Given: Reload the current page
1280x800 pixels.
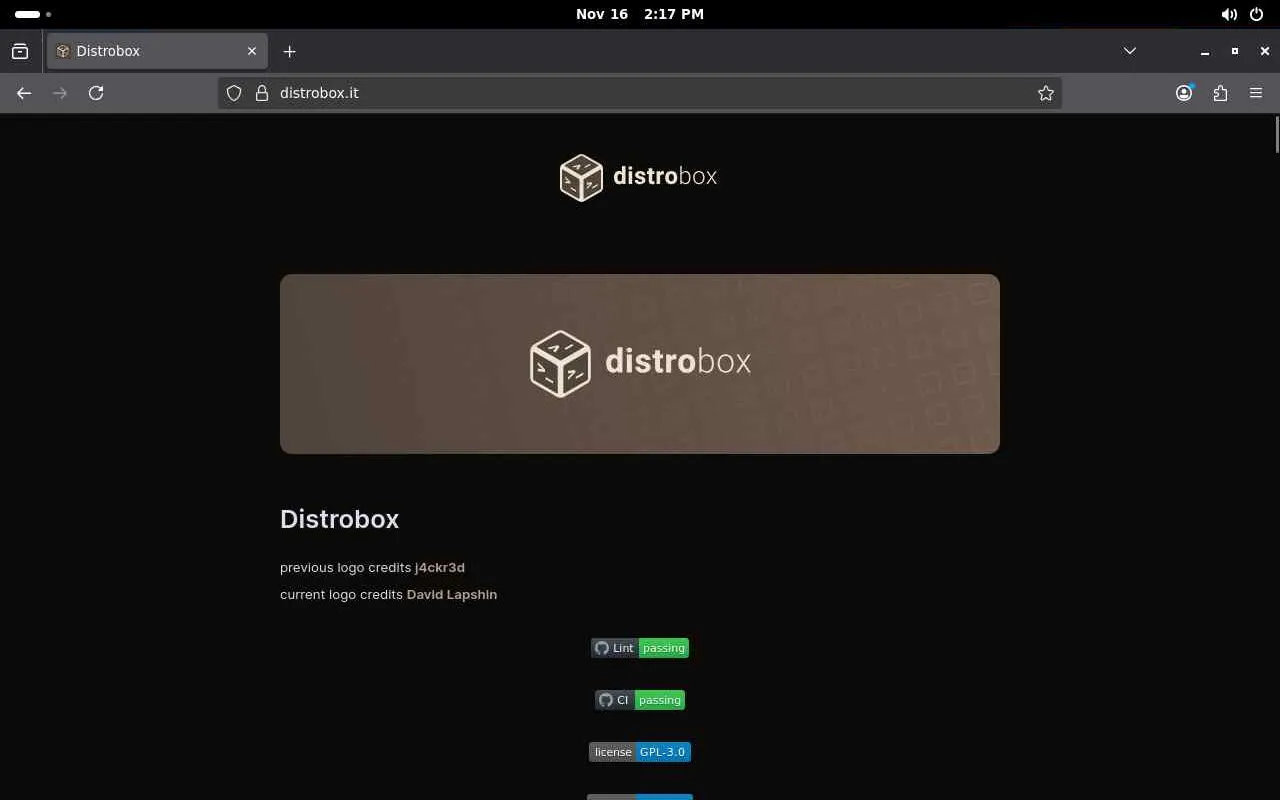Looking at the screenshot, I should (x=96, y=93).
